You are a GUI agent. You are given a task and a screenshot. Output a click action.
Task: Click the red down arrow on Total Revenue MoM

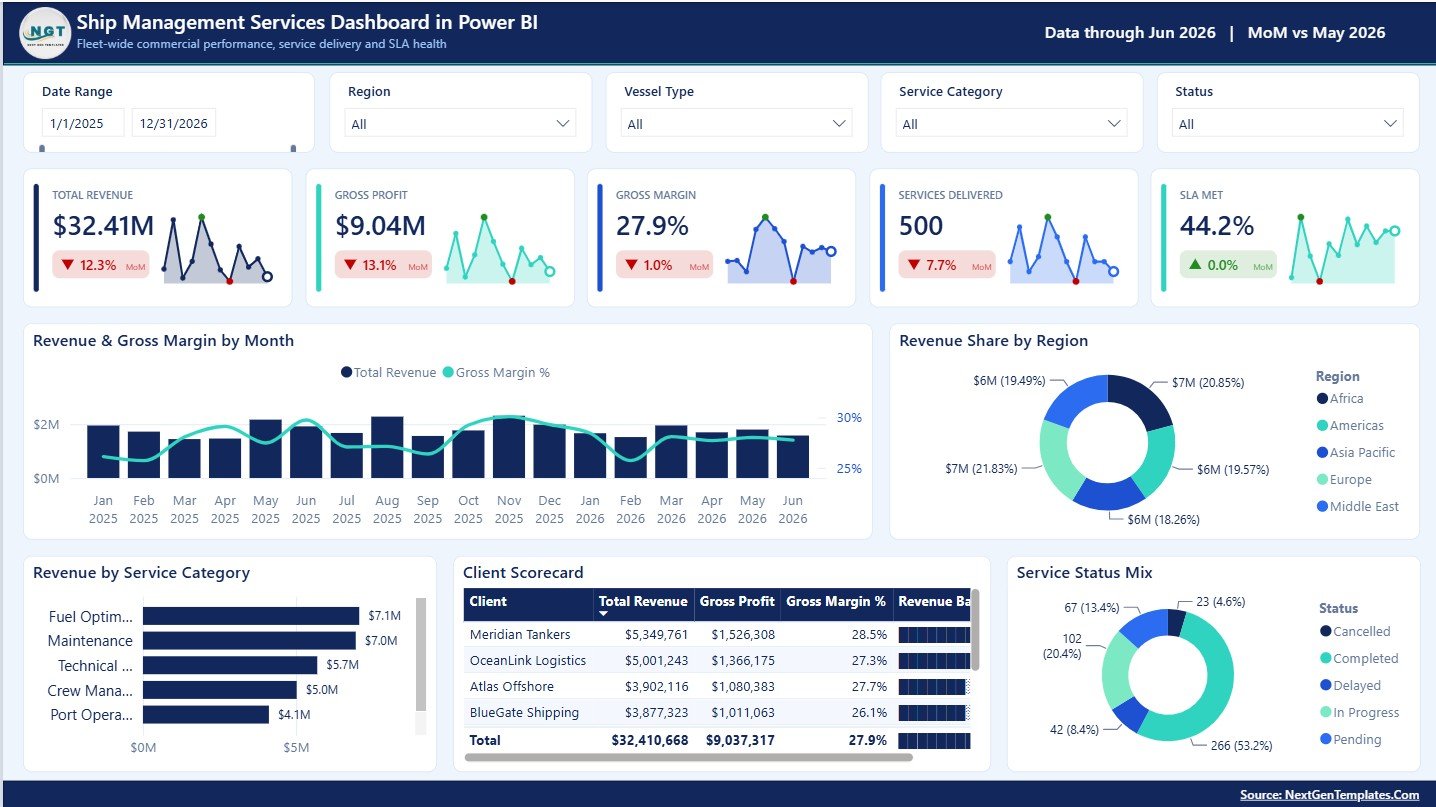click(x=68, y=265)
